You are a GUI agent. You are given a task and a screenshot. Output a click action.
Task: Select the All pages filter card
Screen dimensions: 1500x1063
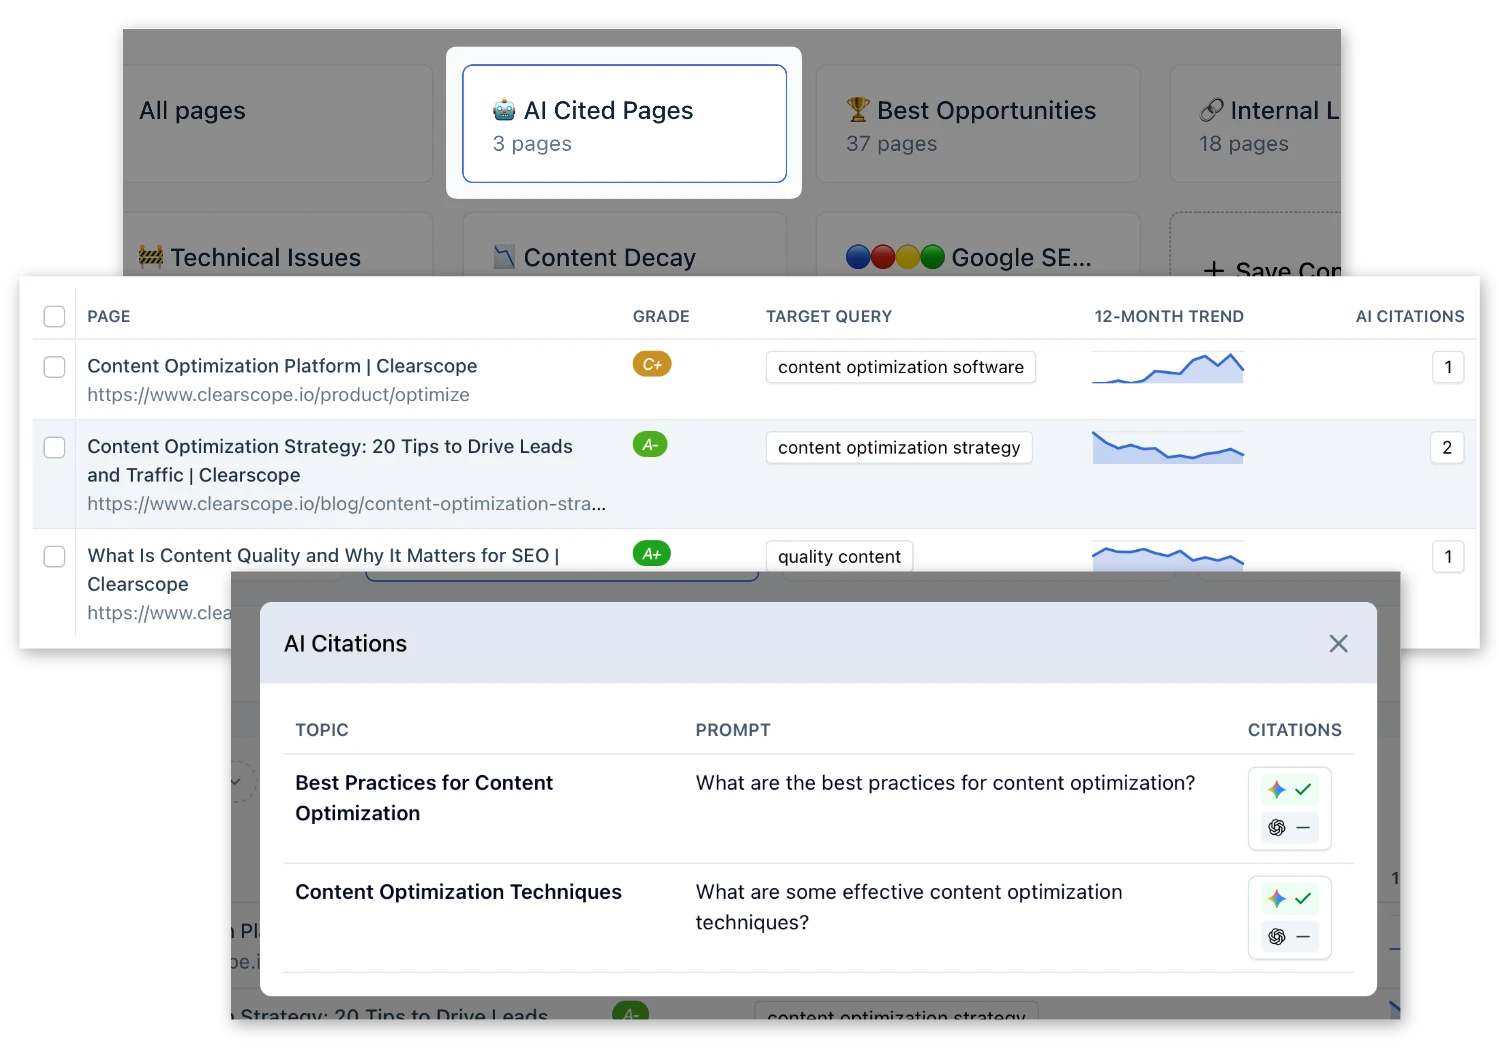click(279, 124)
